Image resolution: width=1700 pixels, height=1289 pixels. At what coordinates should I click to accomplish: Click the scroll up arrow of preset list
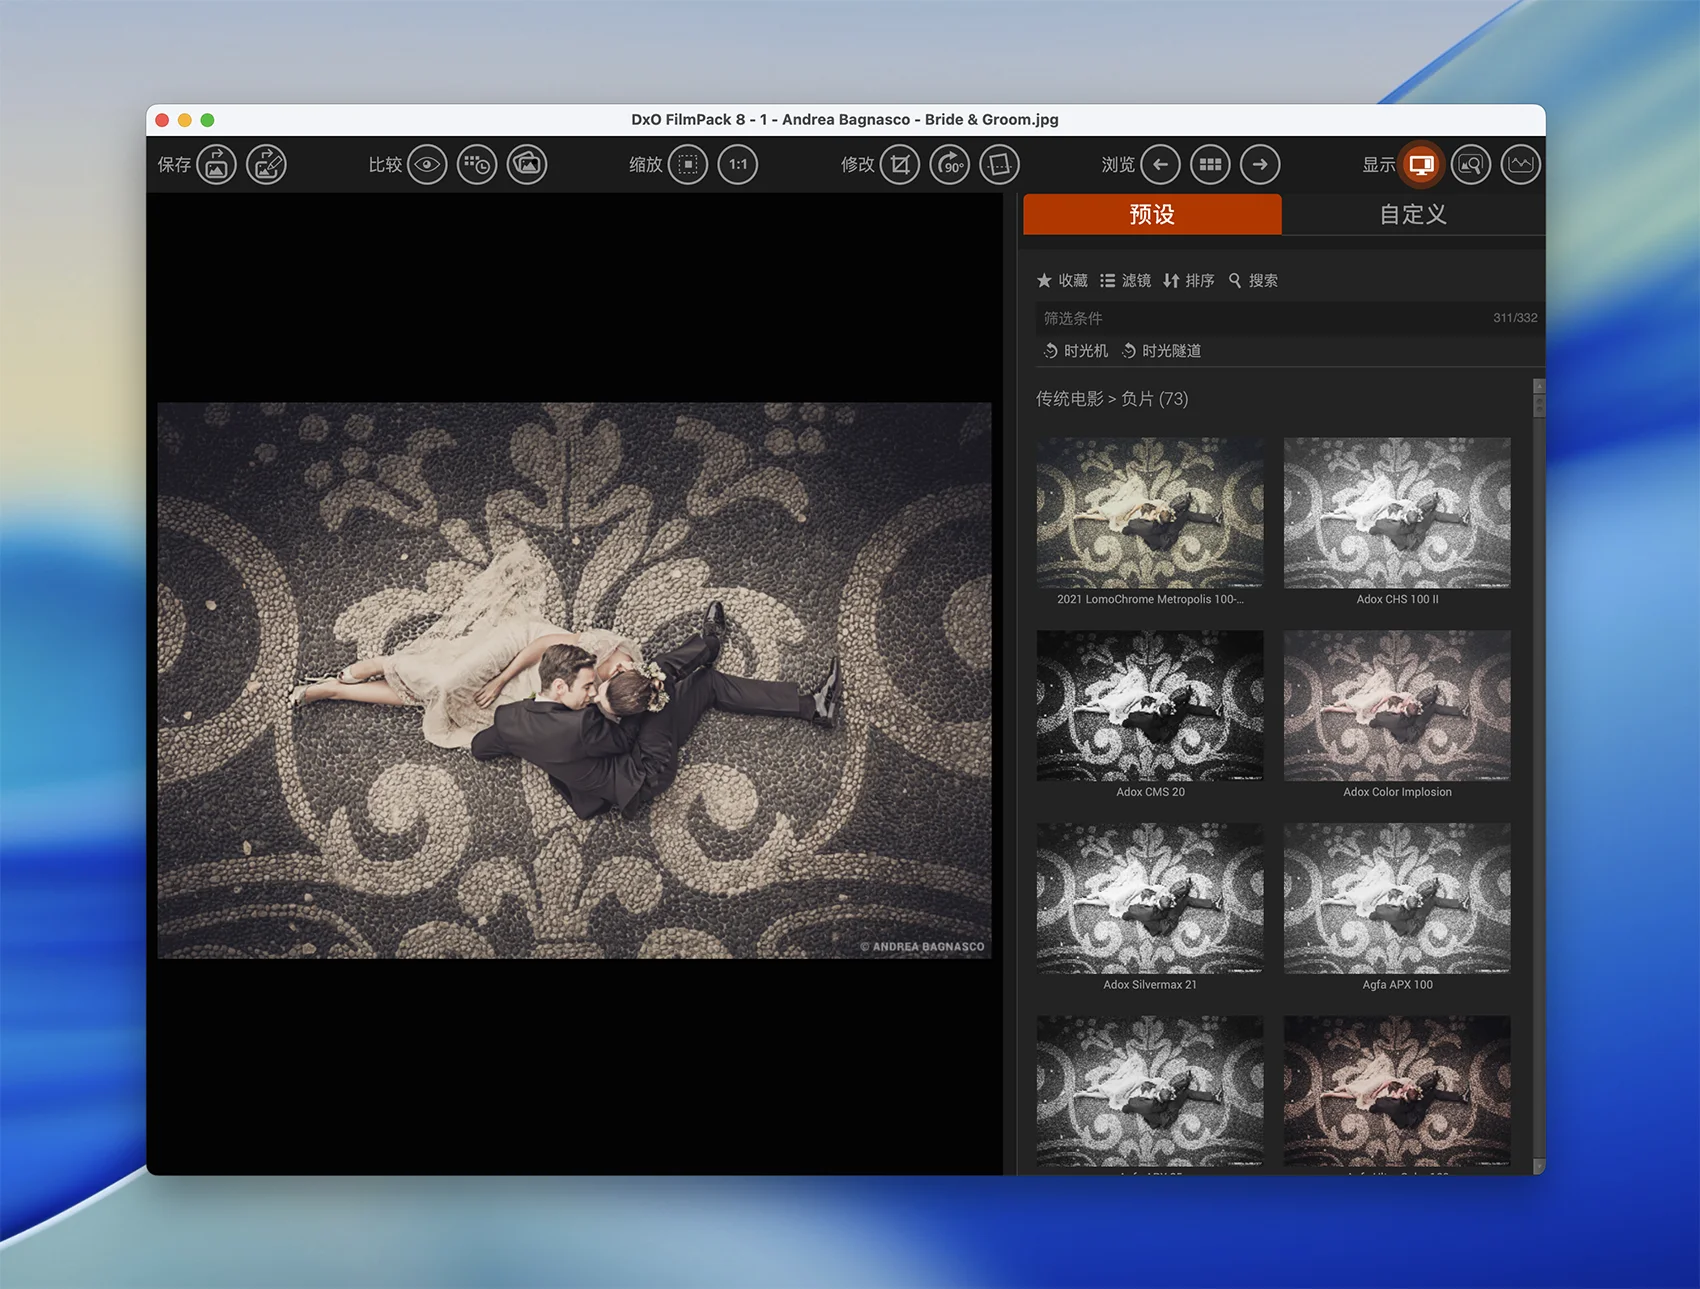pyautogui.click(x=1539, y=386)
